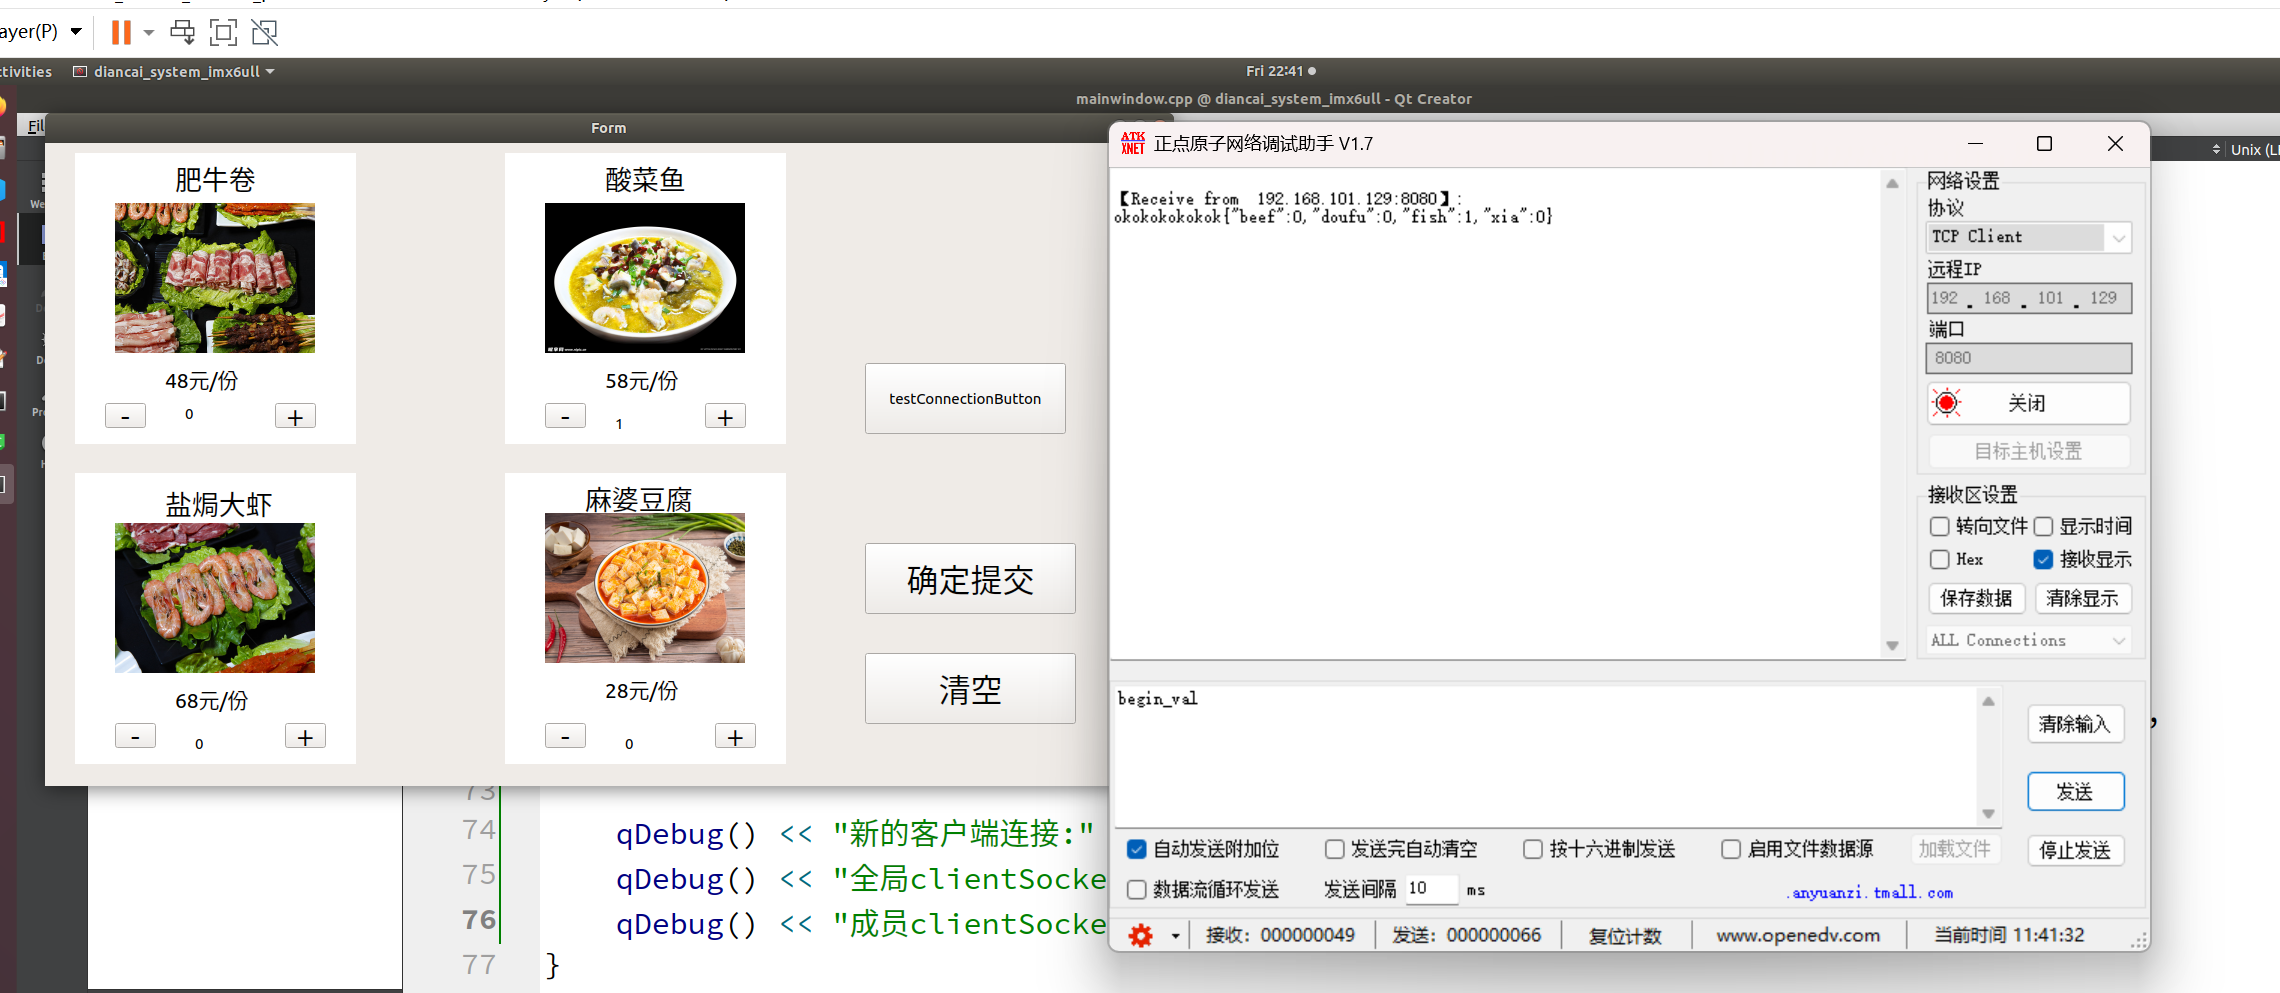2280x993 pixels.
Task: Click the 保存数据 button
Action: point(1976,598)
